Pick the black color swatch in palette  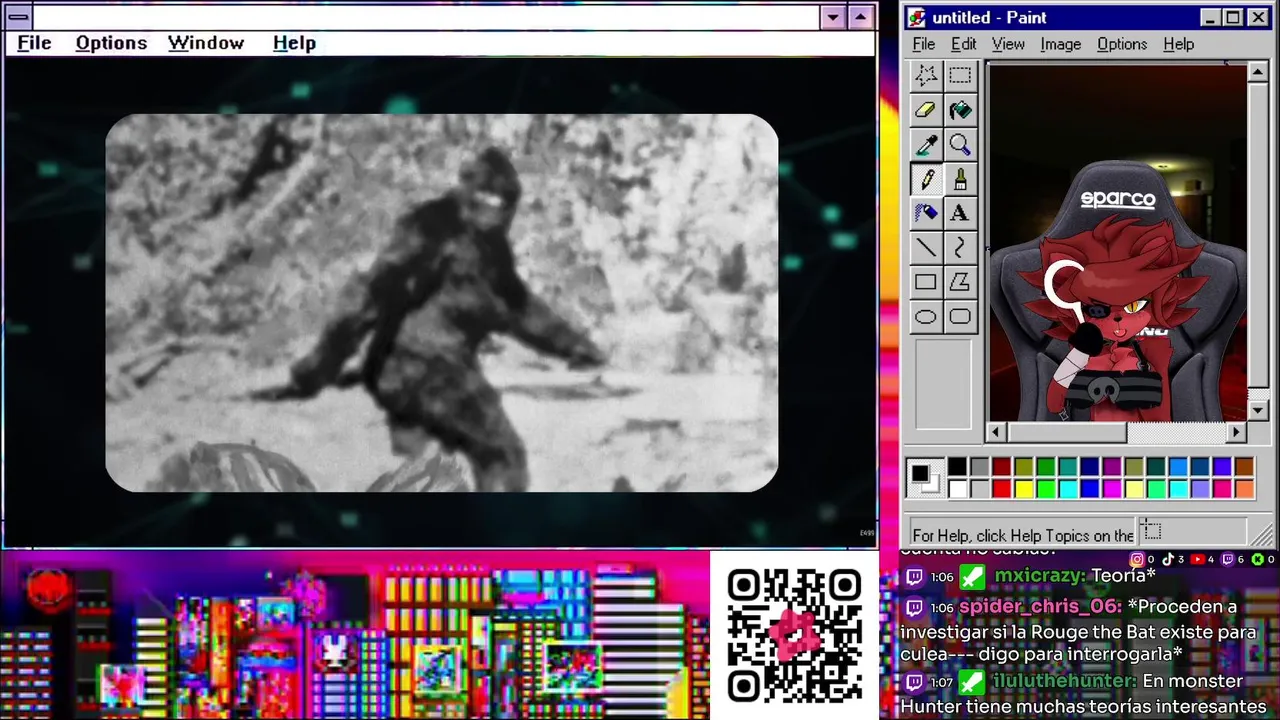point(957,467)
